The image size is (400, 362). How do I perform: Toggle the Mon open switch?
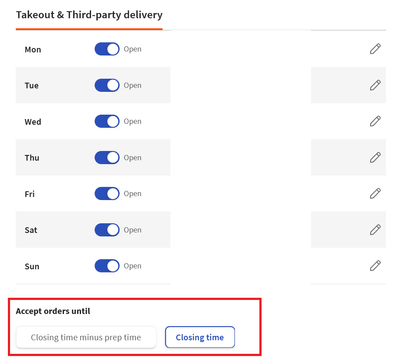pos(107,49)
